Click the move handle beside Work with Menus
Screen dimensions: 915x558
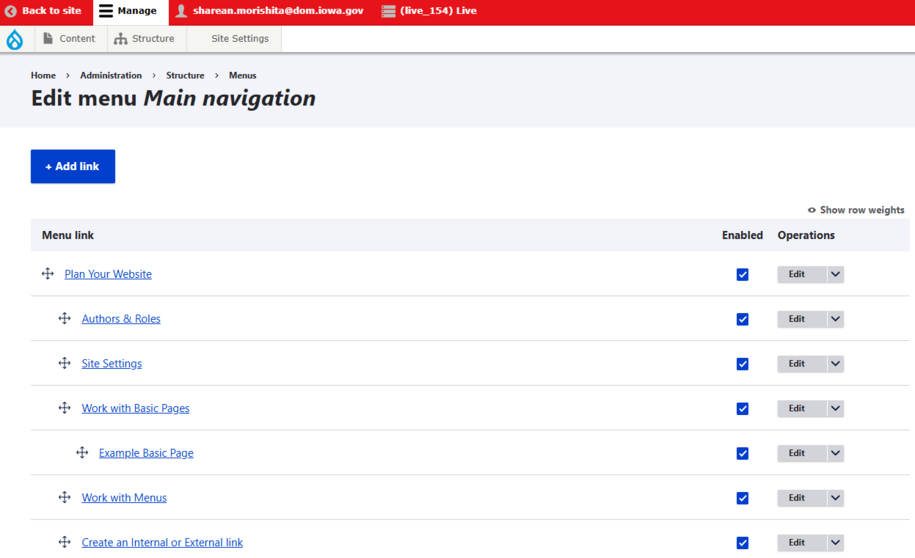click(64, 497)
